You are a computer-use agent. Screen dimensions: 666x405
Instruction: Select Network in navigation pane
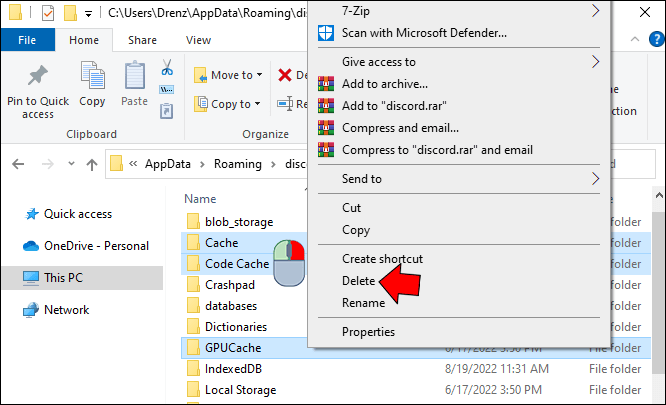pos(67,310)
